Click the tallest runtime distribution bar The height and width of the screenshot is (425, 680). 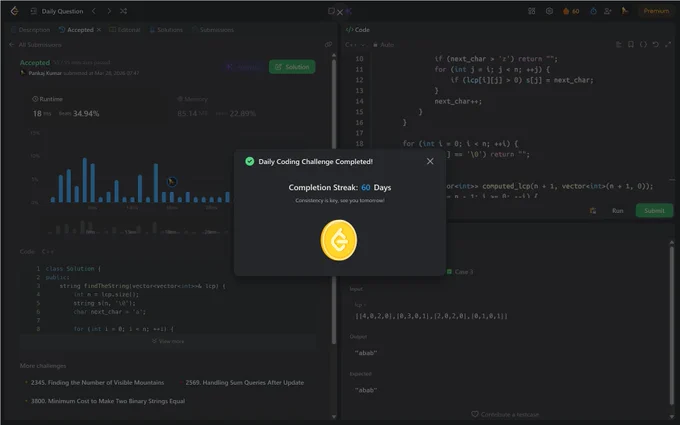[x=85, y=180]
